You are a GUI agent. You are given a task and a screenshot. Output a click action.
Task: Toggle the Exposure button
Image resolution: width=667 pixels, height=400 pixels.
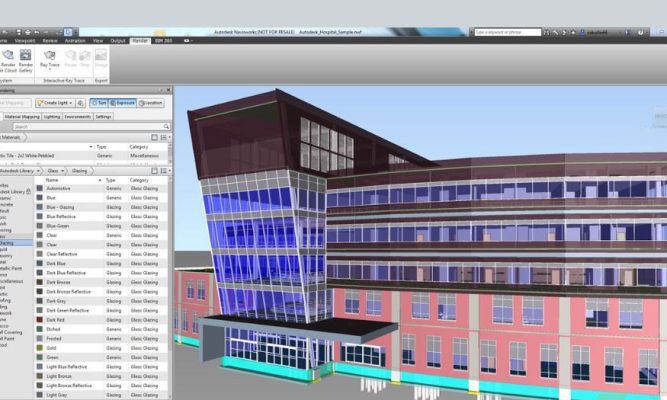[x=122, y=102]
